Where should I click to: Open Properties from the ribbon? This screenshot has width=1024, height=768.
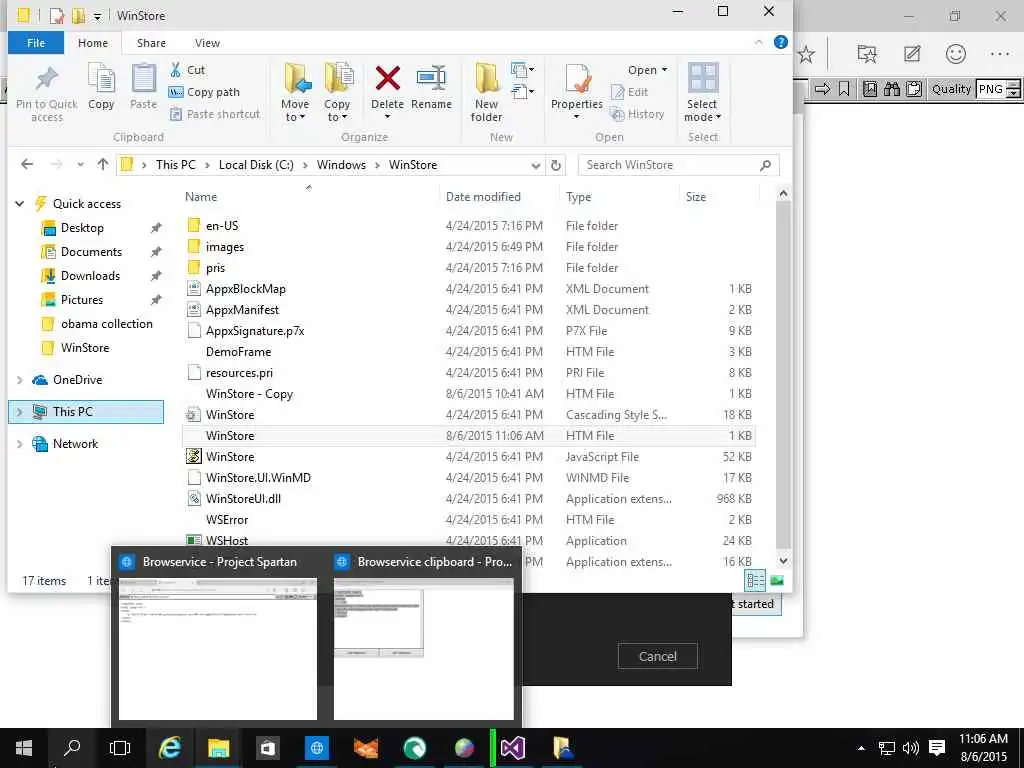[x=577, y=91]
